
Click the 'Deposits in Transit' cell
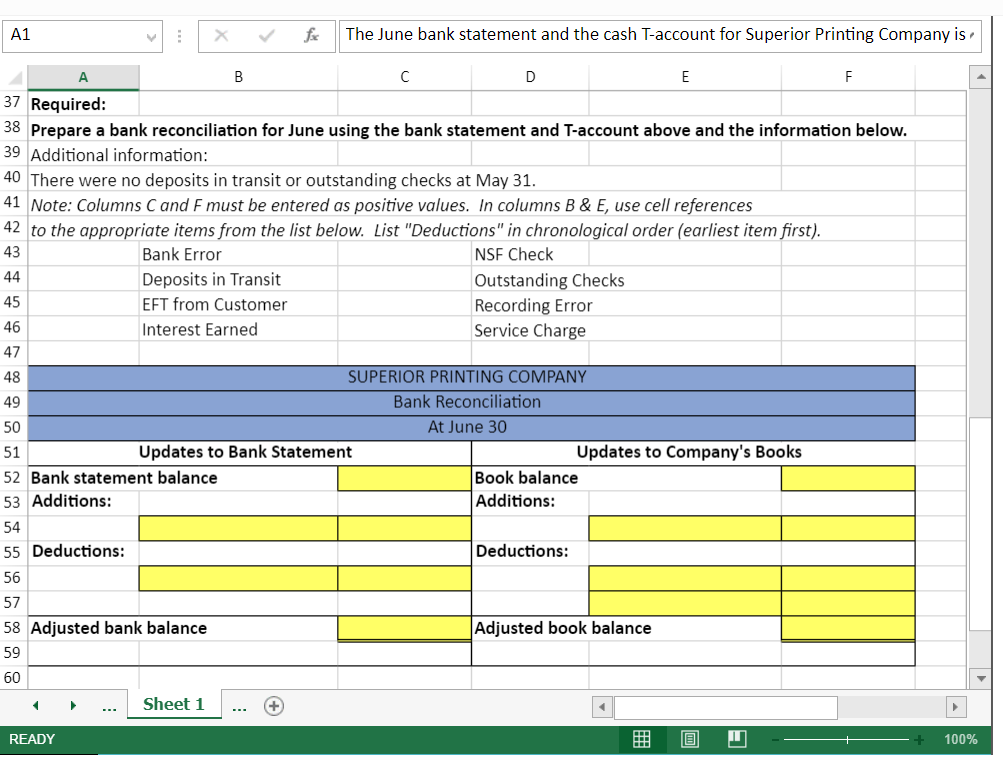click(238, 279)
